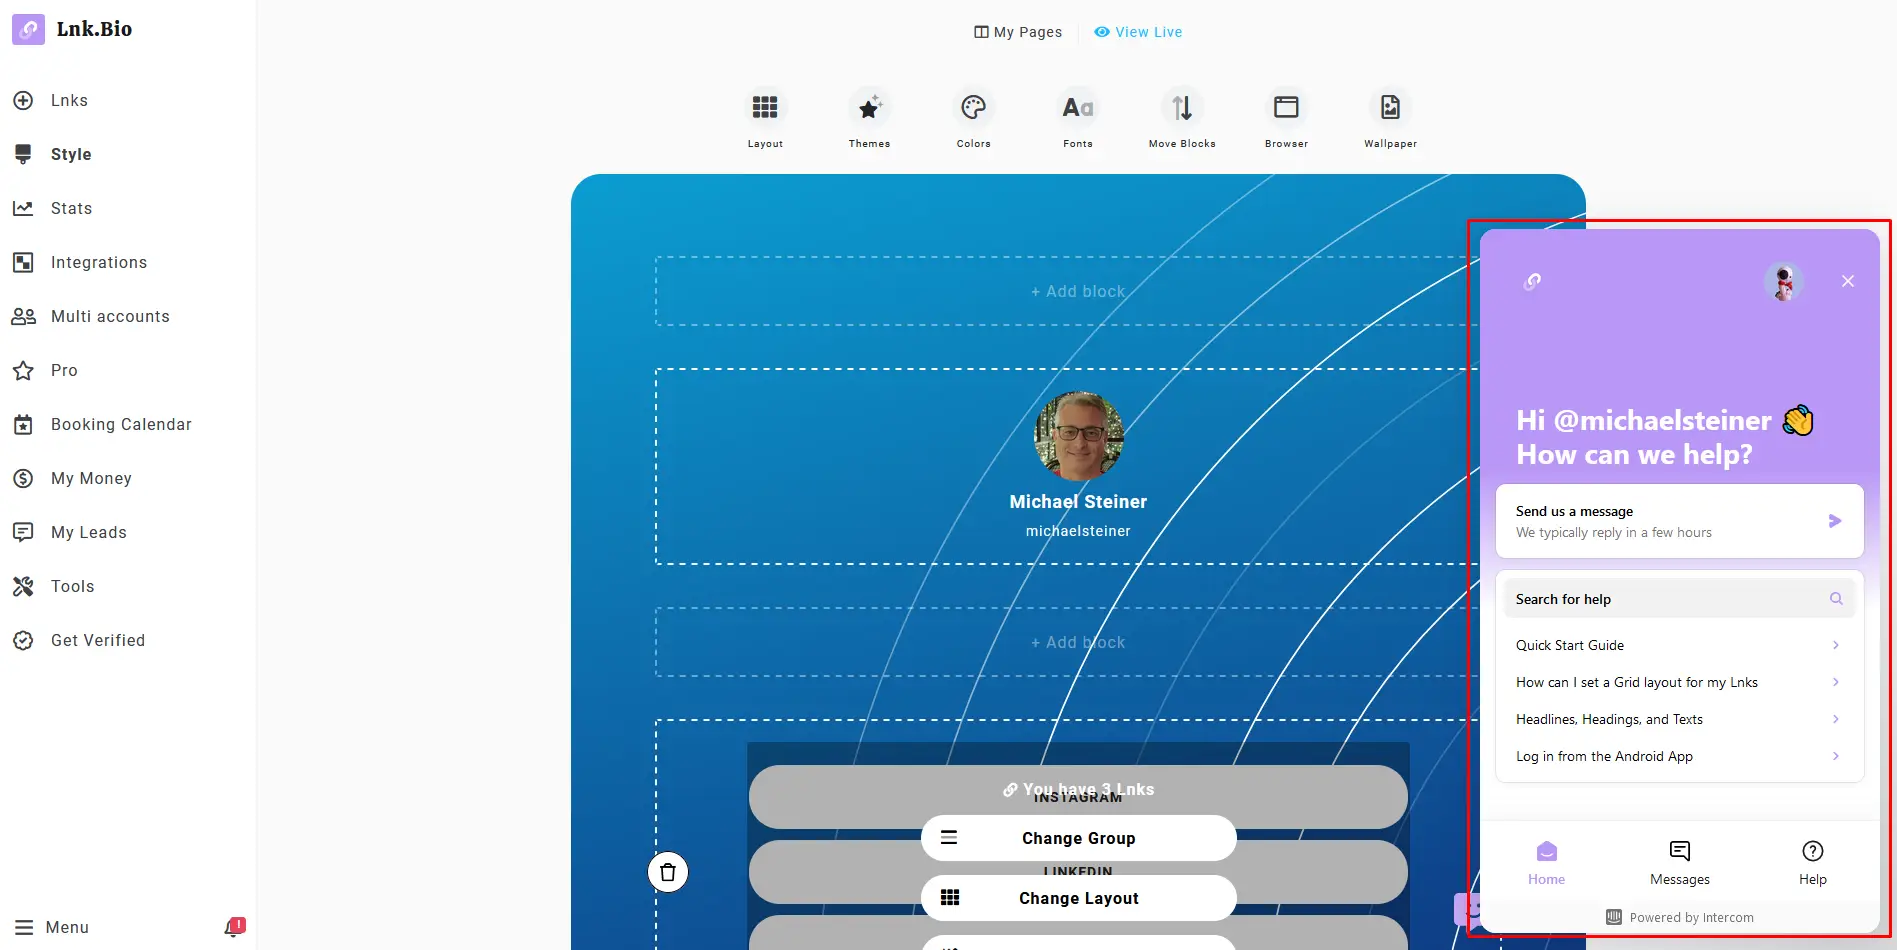This screenshot has height=950, width=1897.
Task: Open the Colors palette icon
Action: click(x=973, y=107)
